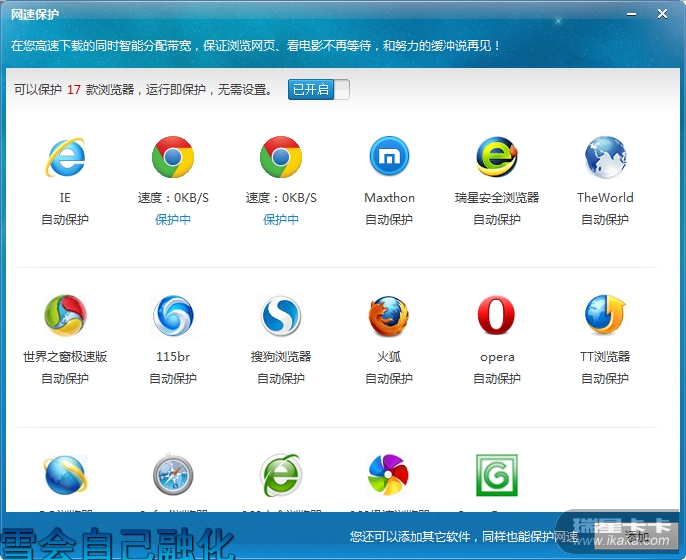Click the green G GreenBrowser icon
686x560 pixels.
click(497, 475)
